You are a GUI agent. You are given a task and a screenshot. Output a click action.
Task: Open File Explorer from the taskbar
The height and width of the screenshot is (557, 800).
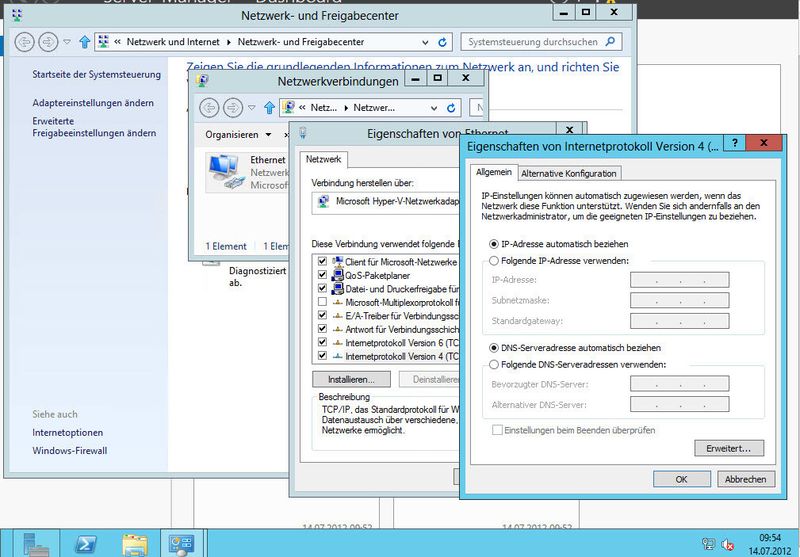coord(134,543)
